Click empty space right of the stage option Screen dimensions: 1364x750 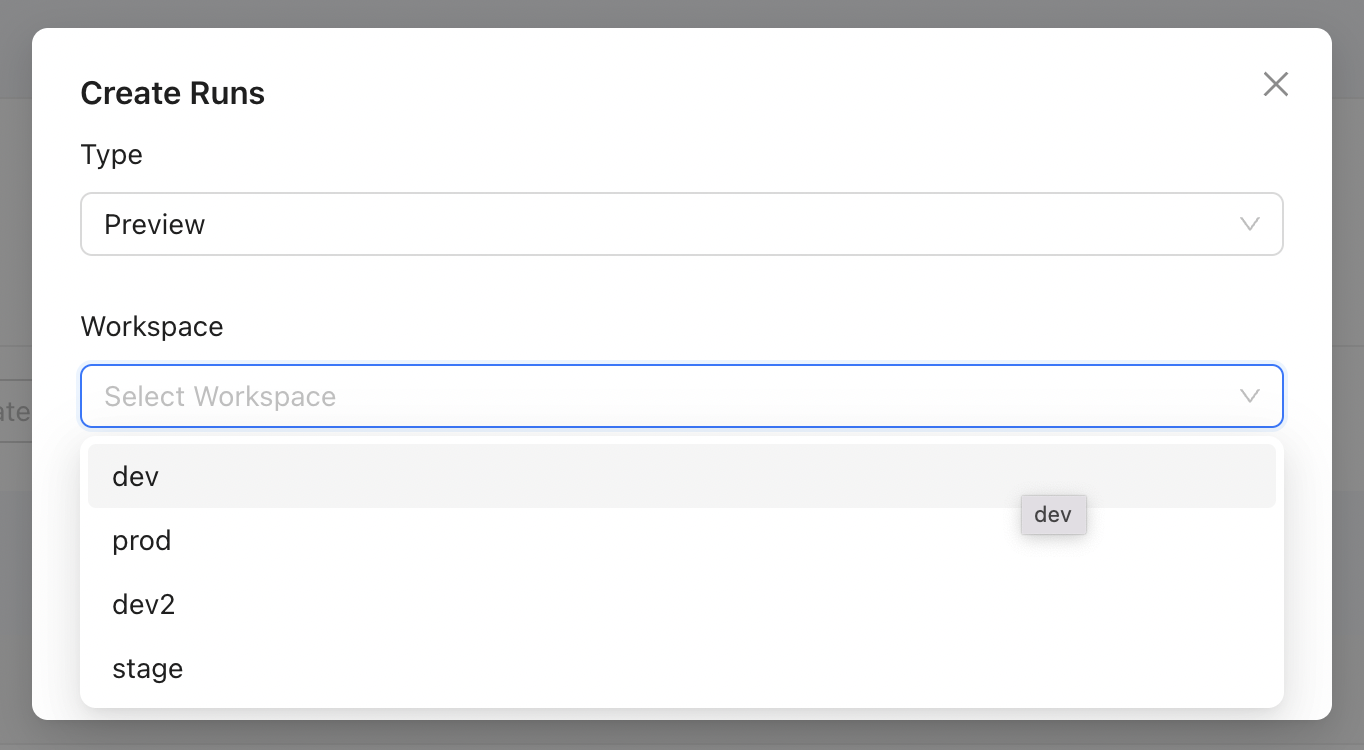[700, 668]
